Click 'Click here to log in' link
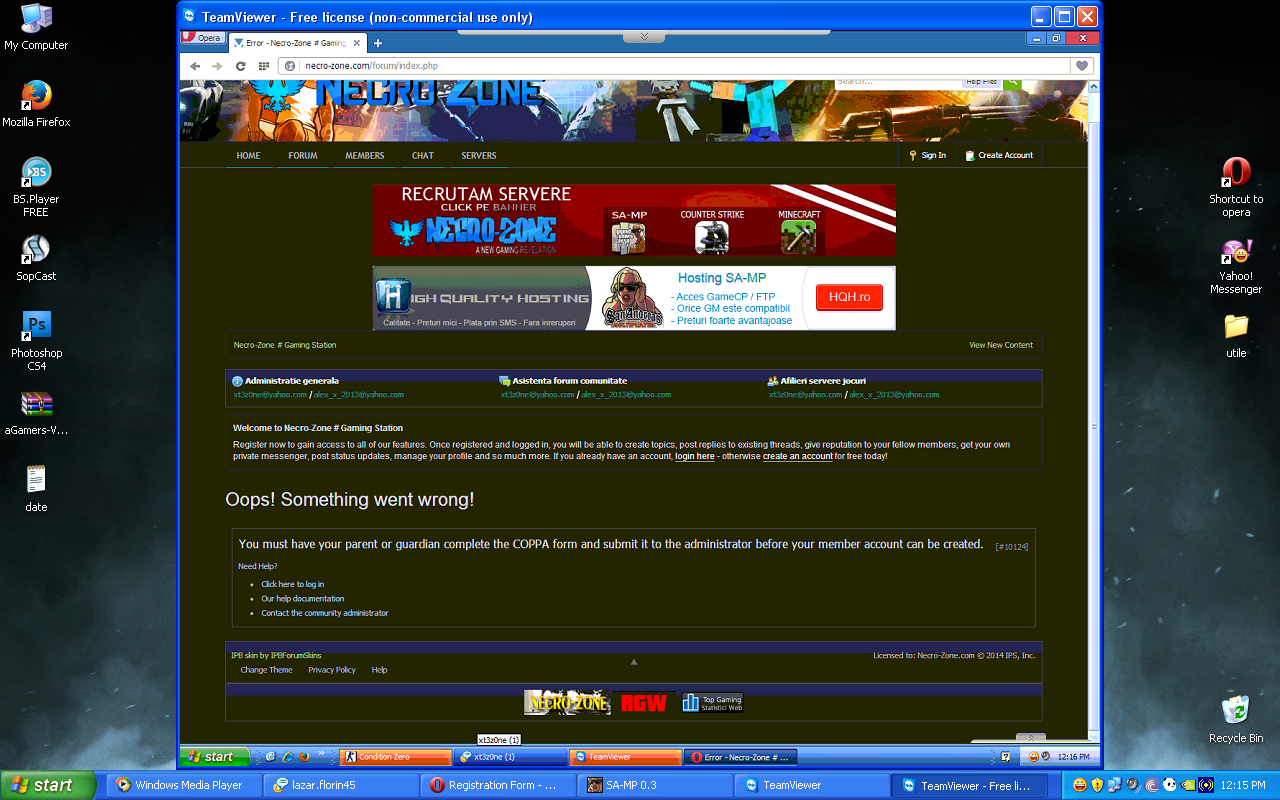Viewport: 1280px width, 800px height. [x=293, y=584]
